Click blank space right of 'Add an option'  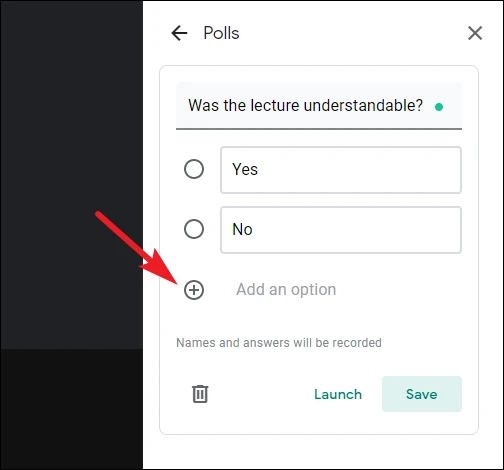(400, 290)
